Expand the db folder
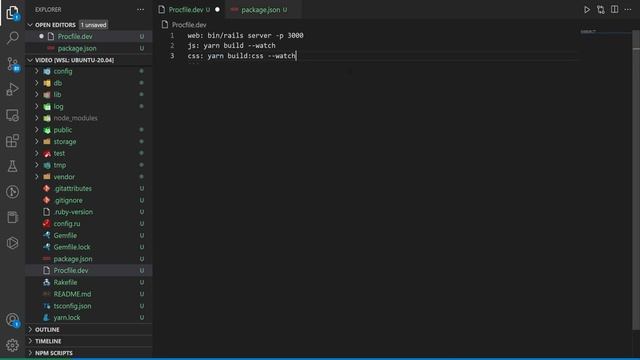 [58, 83]
